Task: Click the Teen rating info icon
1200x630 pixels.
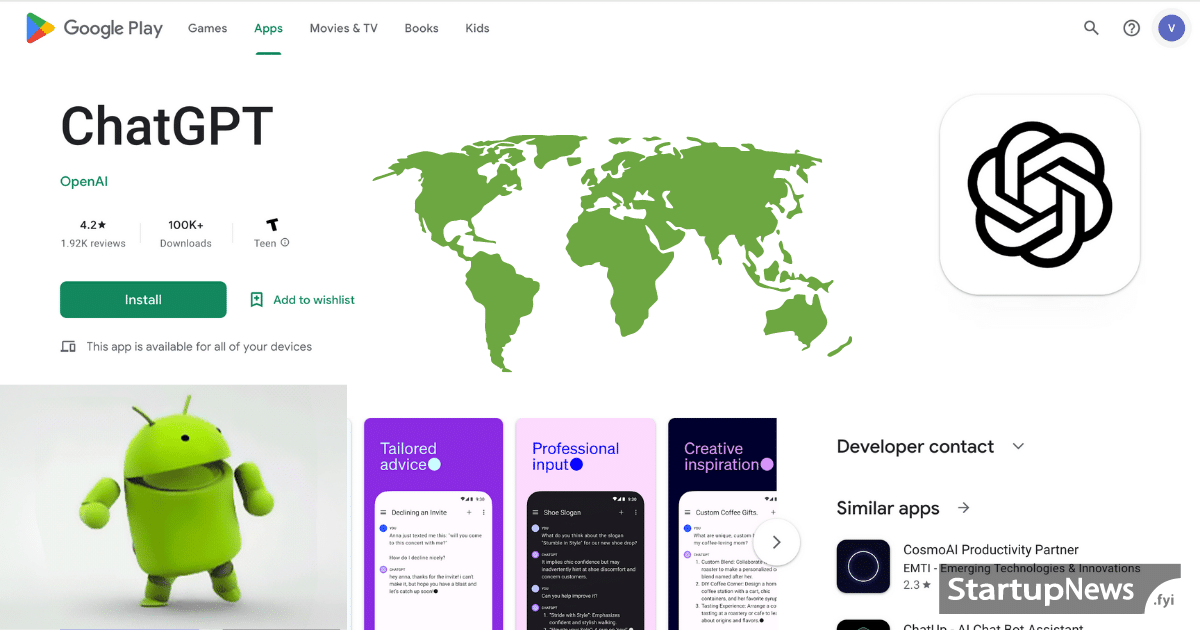Action: pyautogui.click(x=285, y=243)
